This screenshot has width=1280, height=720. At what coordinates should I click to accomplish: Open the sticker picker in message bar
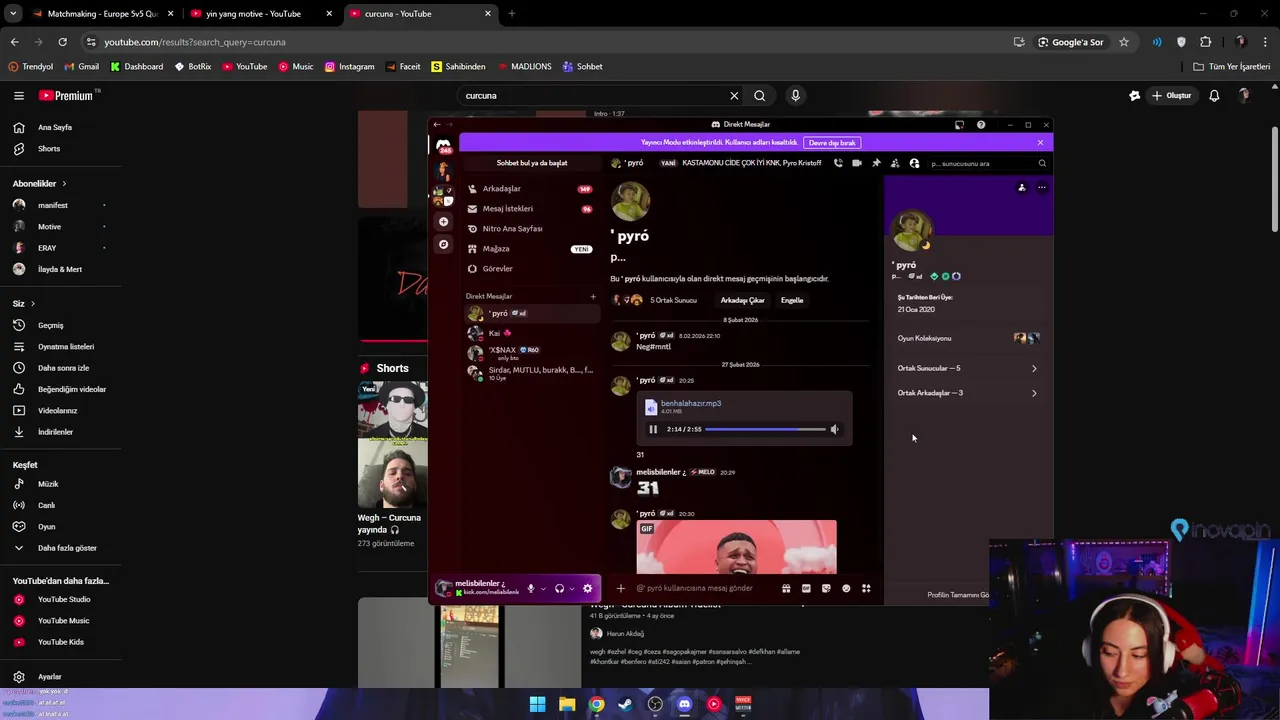click(x=826, y=588)
